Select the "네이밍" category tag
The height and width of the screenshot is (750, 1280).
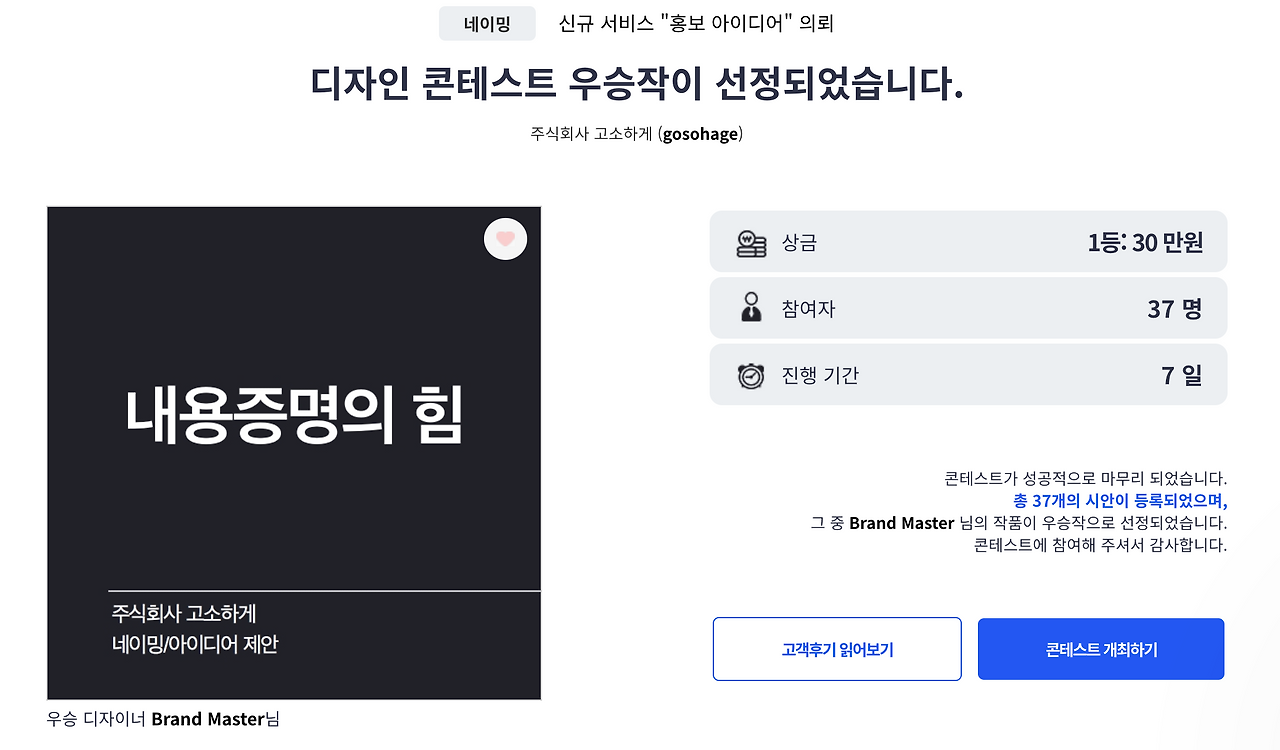tap(487, 22)
